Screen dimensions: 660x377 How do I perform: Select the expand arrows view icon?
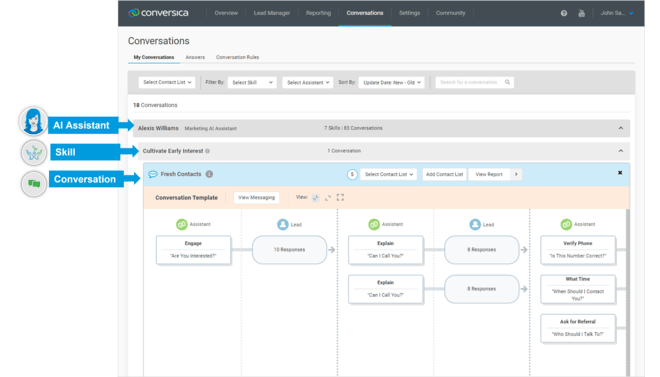point(328,197)
